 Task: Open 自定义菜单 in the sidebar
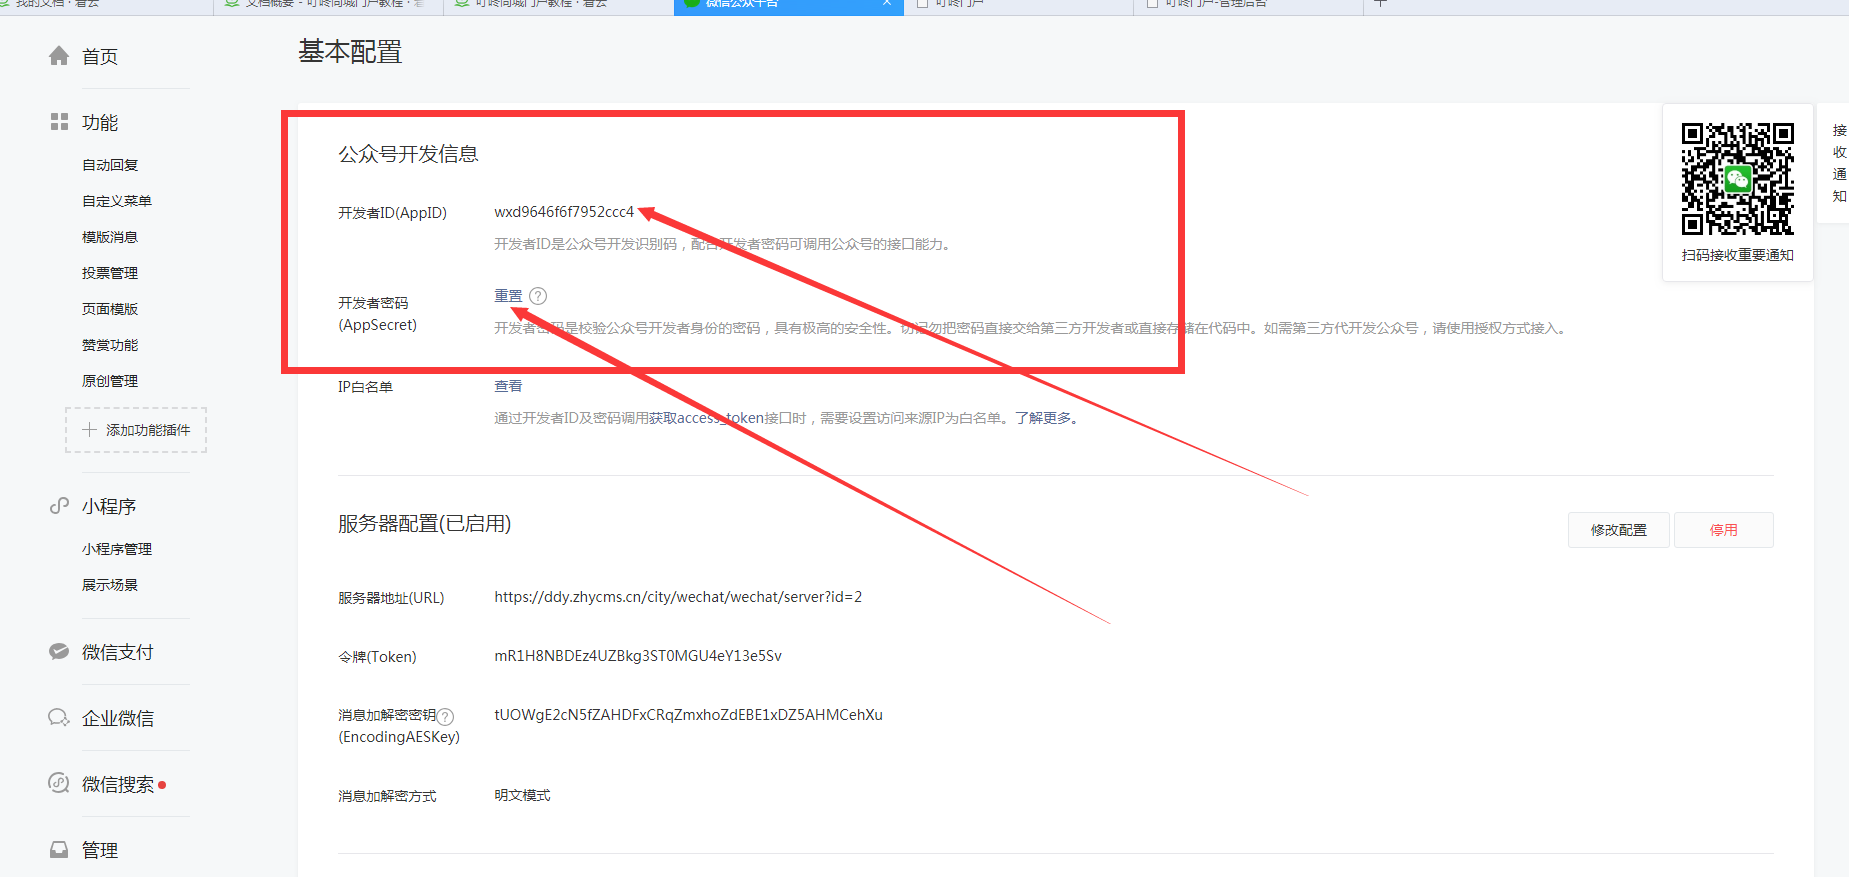point(117,201)
